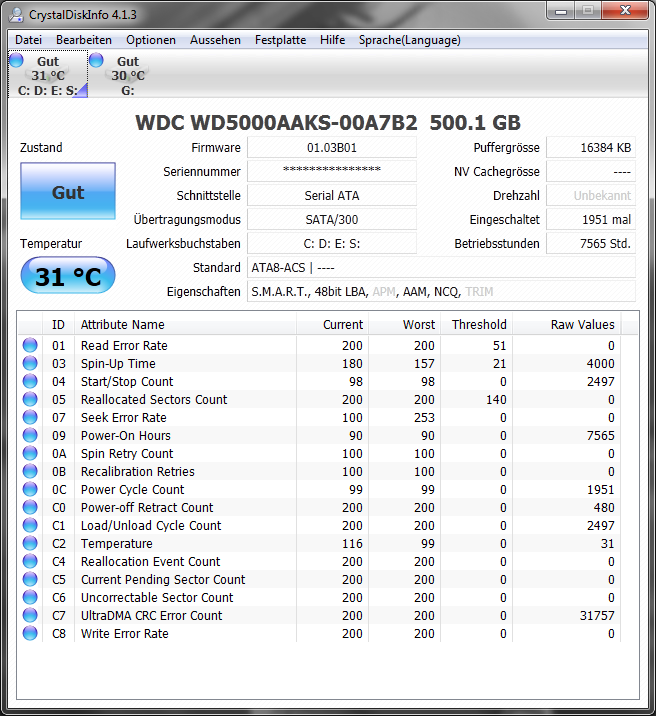The height and width of the screenshot is (716, 656).
Task: Click the Raw Values column header
Action: (567, 325)
